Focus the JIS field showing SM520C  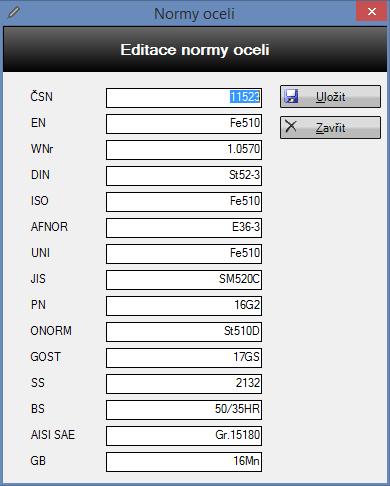click(x=184, y=280)
